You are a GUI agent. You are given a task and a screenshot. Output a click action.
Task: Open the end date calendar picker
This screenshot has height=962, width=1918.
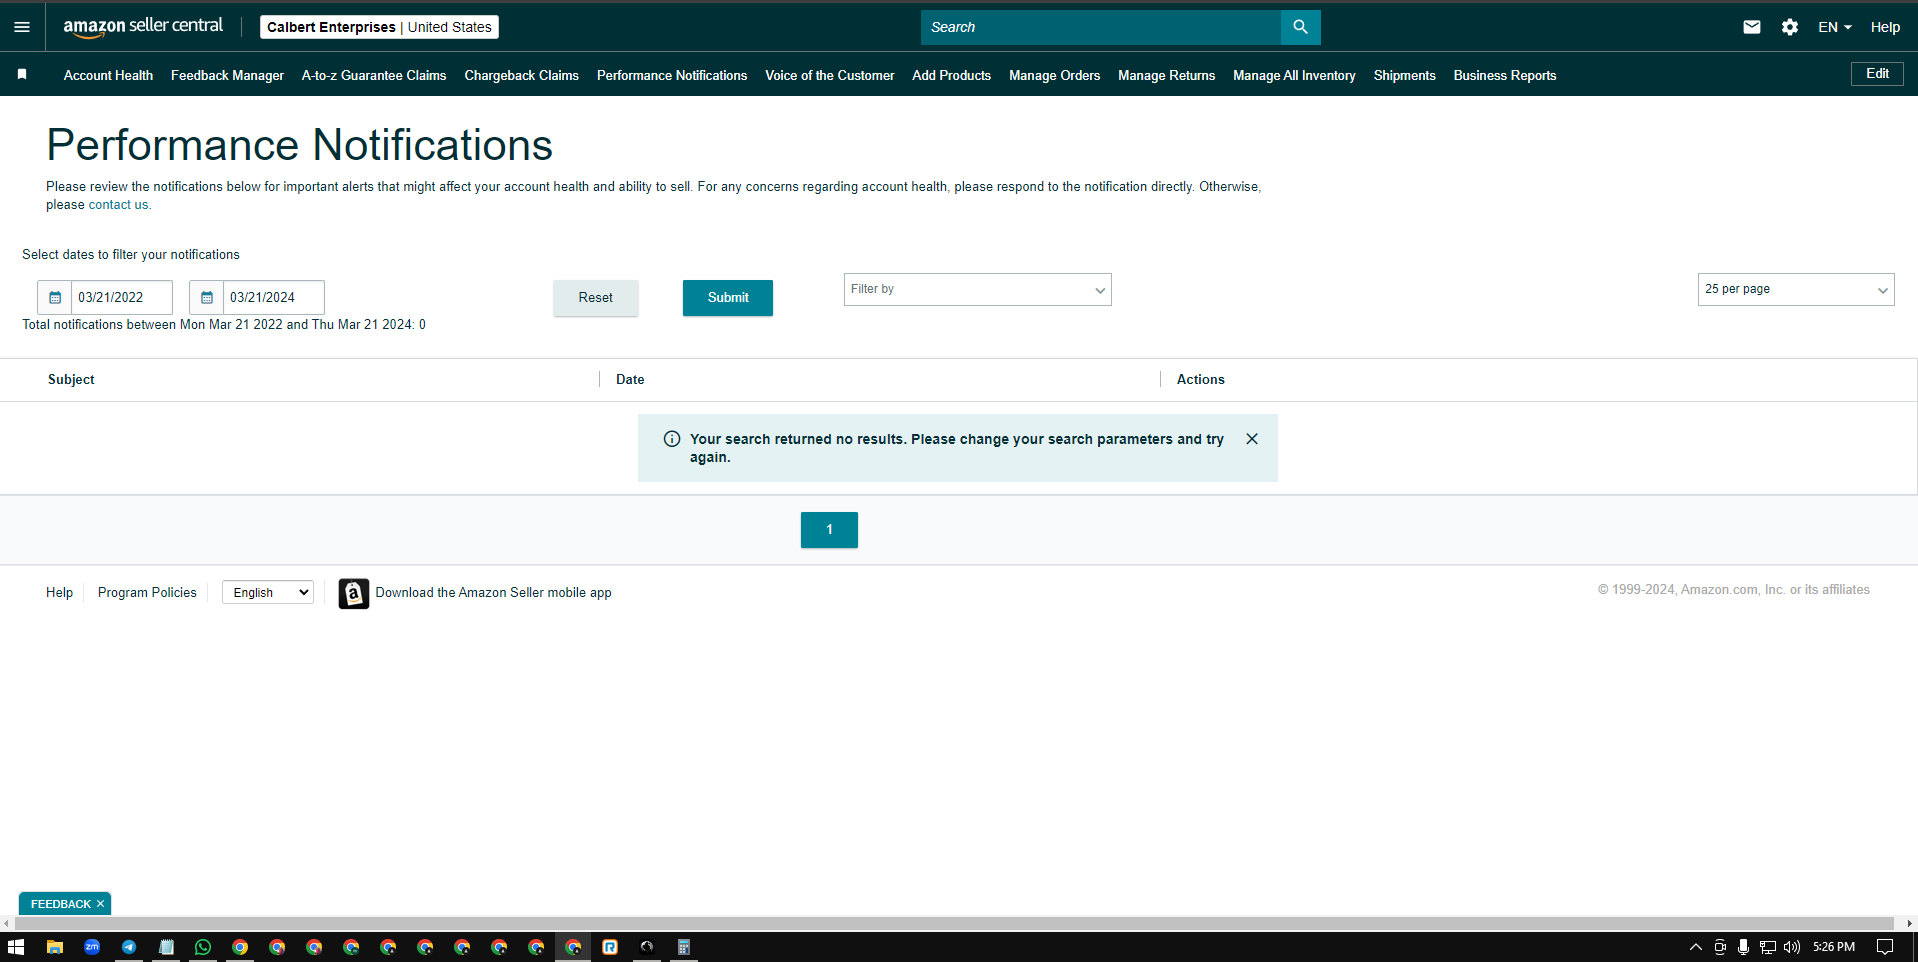(207, 297)
